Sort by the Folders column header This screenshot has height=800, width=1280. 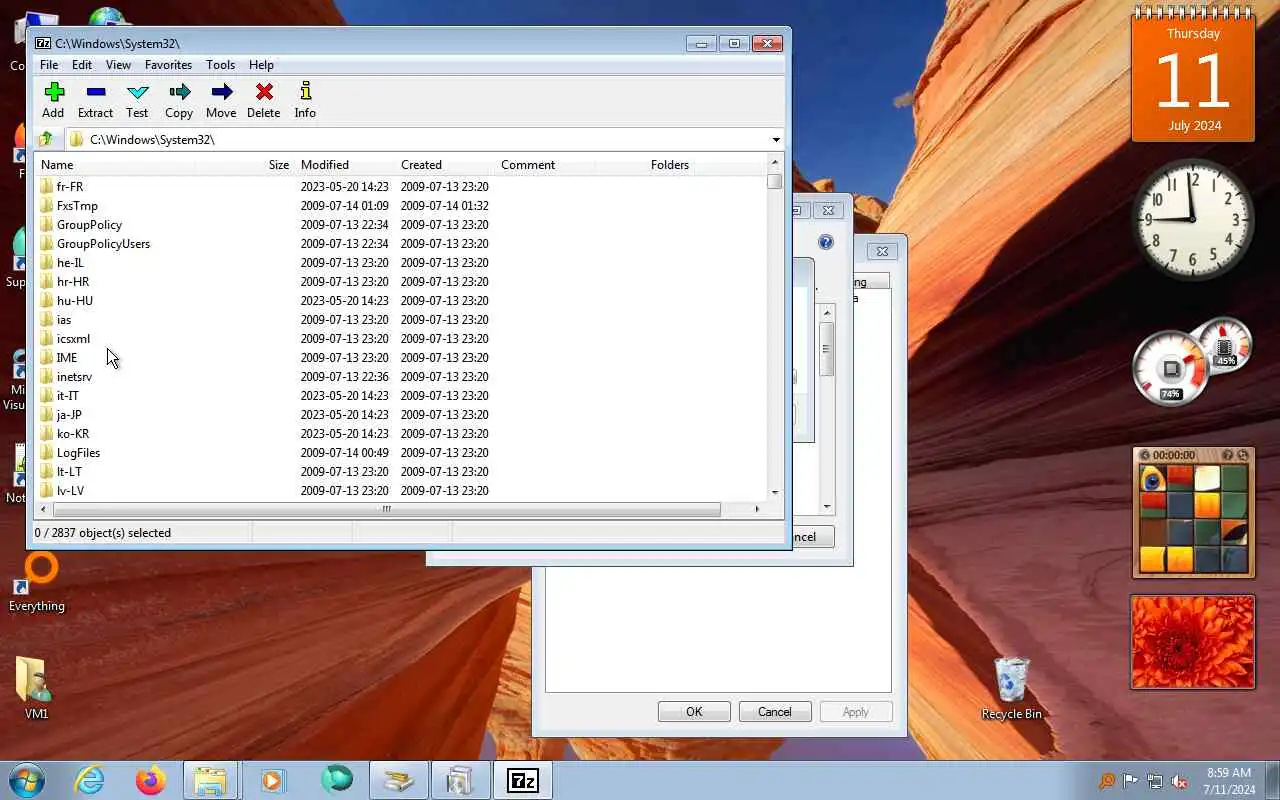pyautogui.click(x=645, y=165)
